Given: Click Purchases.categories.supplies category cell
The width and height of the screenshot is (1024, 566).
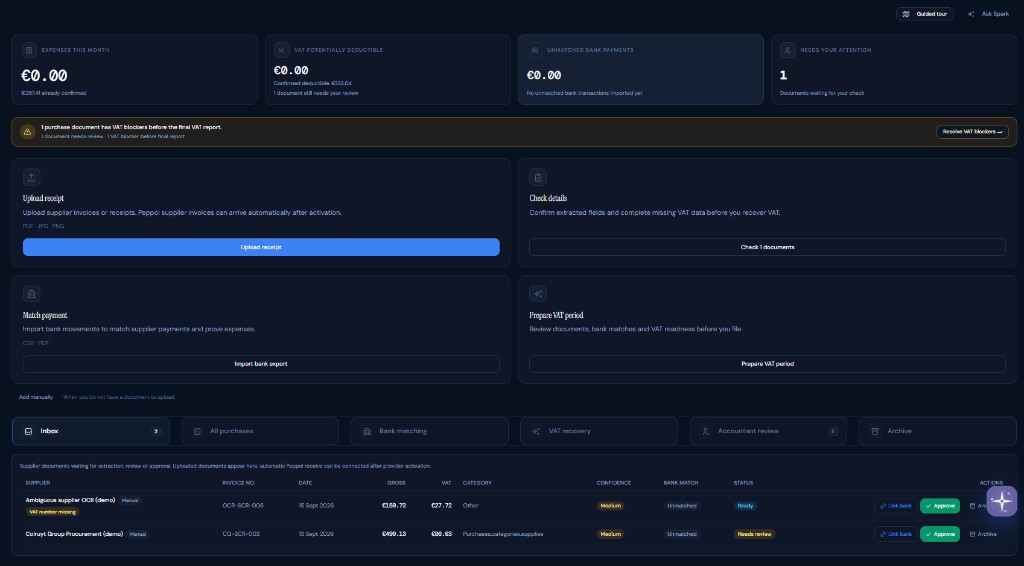Looking at the screenshot, I should (x=503, y=534).
